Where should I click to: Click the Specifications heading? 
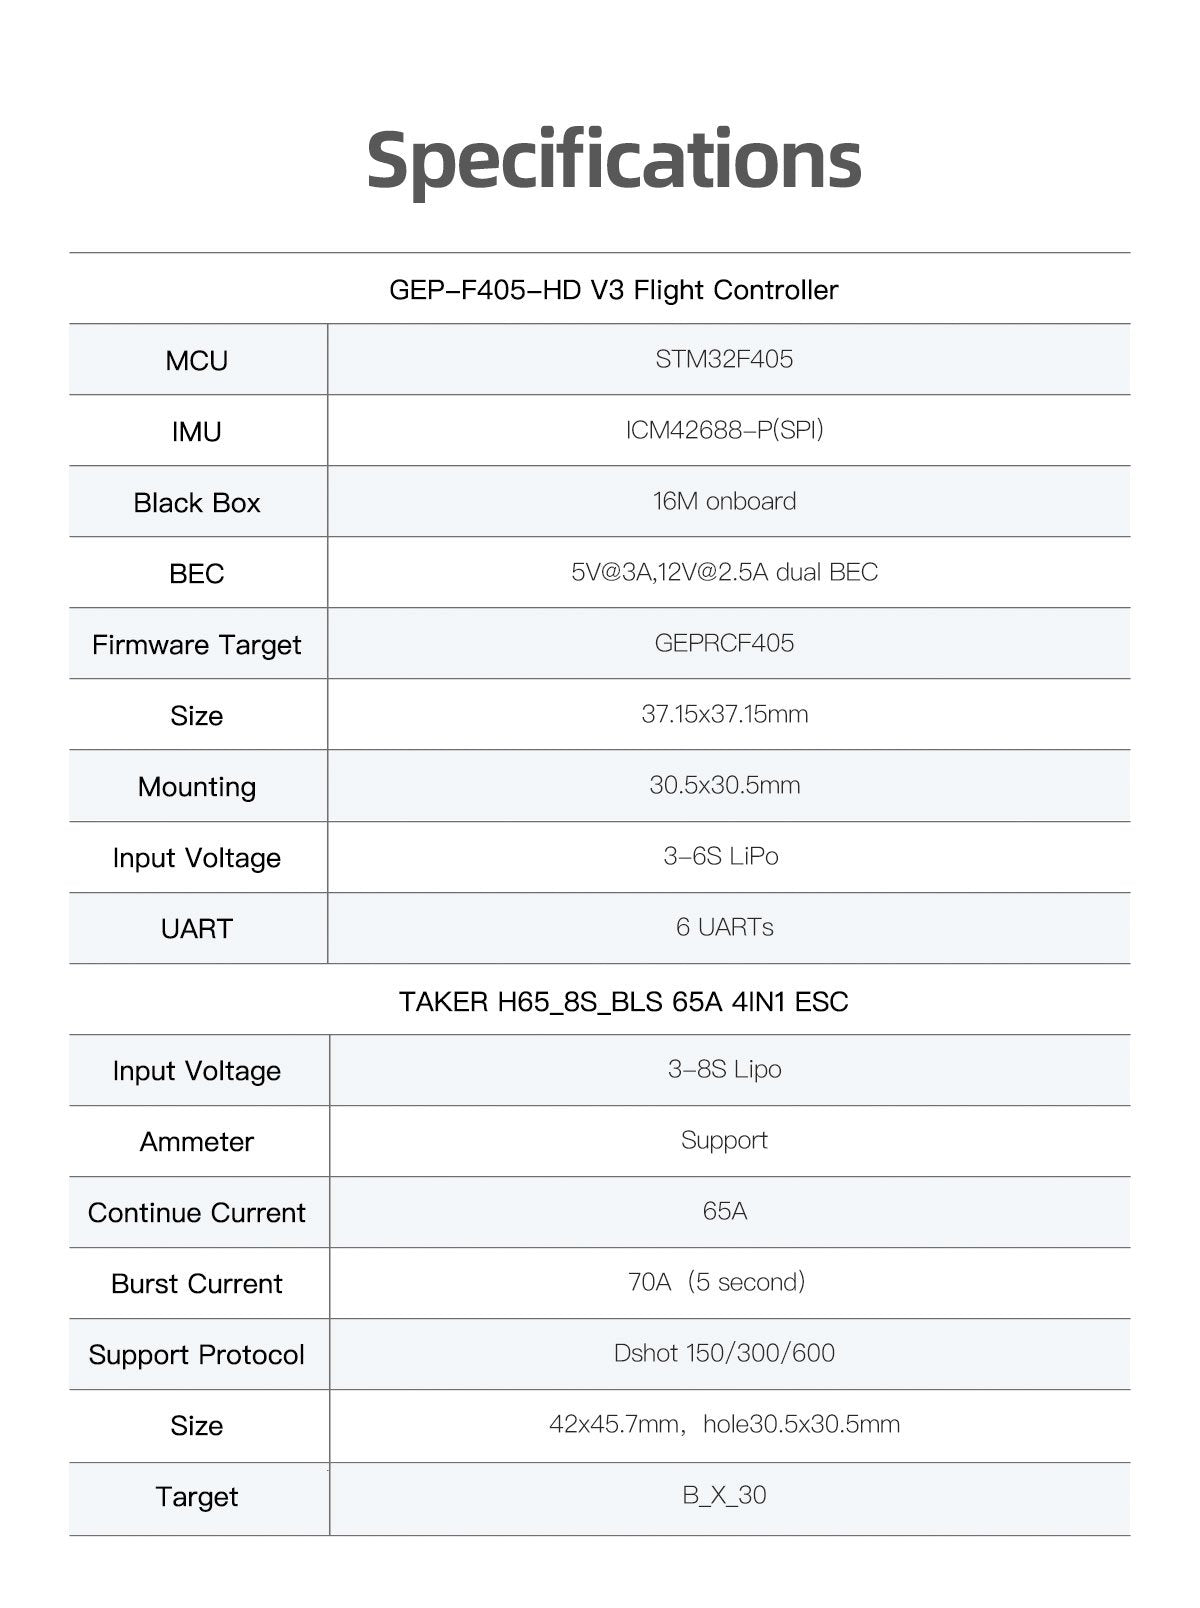tap(613, 160)
